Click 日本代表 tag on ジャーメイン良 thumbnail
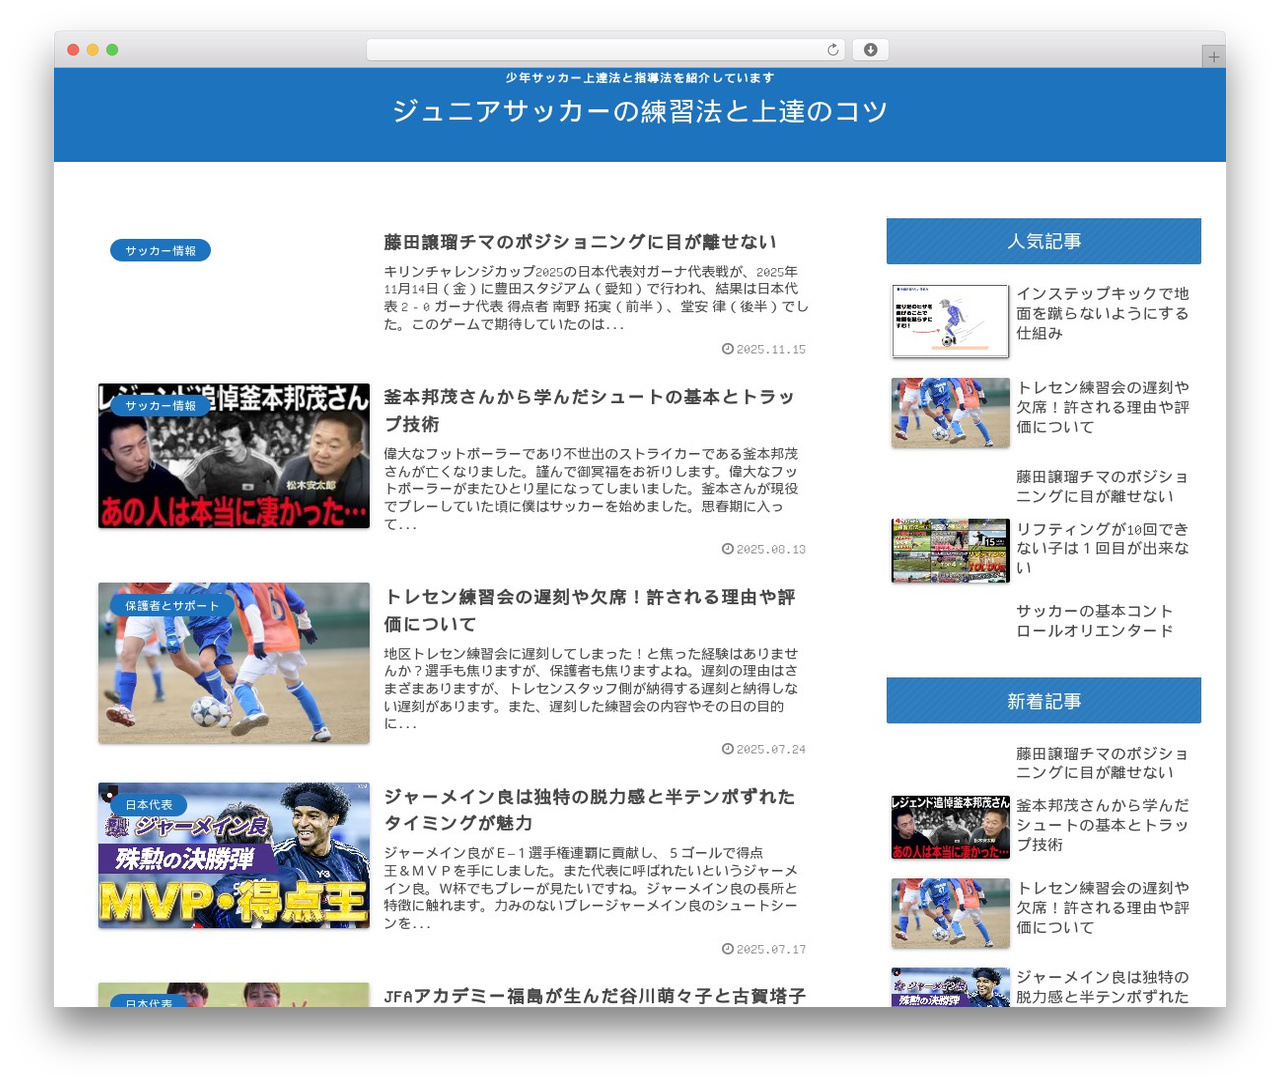Screen dimensions: 1280x1084 point(148,804)
